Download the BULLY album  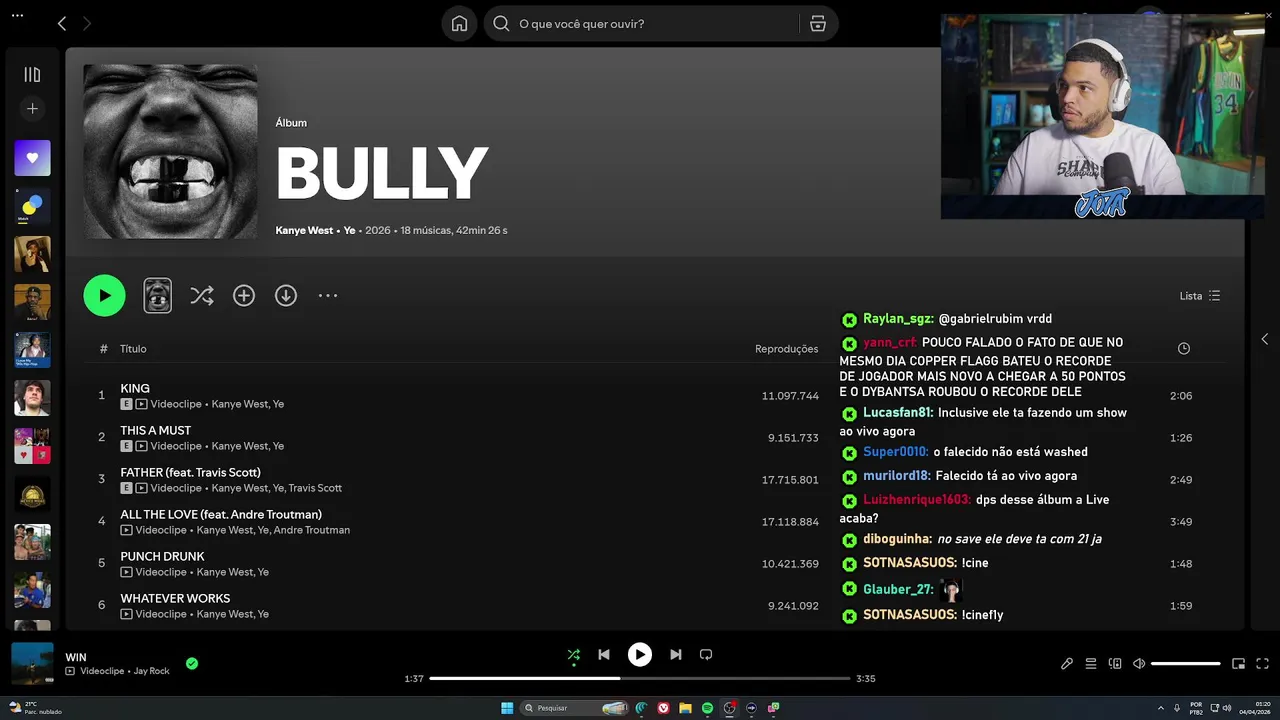click(x=286, y=295)
